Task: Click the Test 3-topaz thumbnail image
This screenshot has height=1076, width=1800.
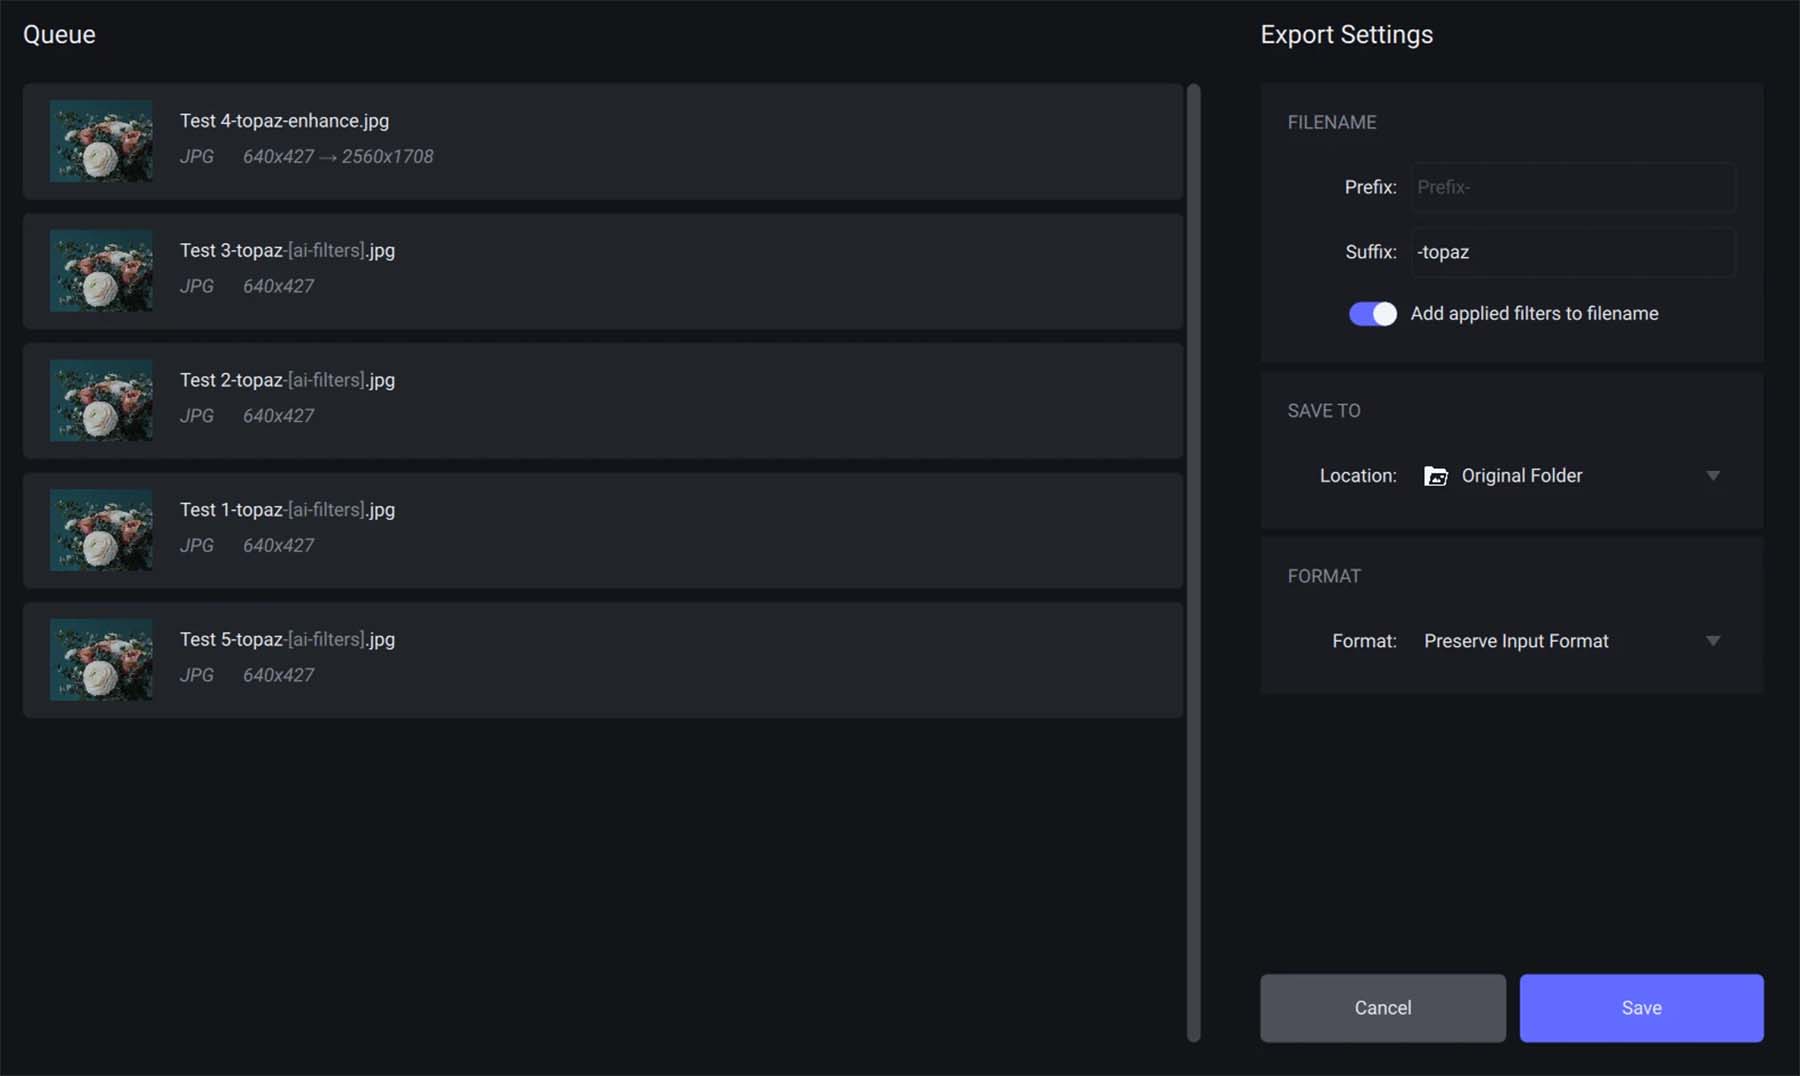Action: pos(100,271)
